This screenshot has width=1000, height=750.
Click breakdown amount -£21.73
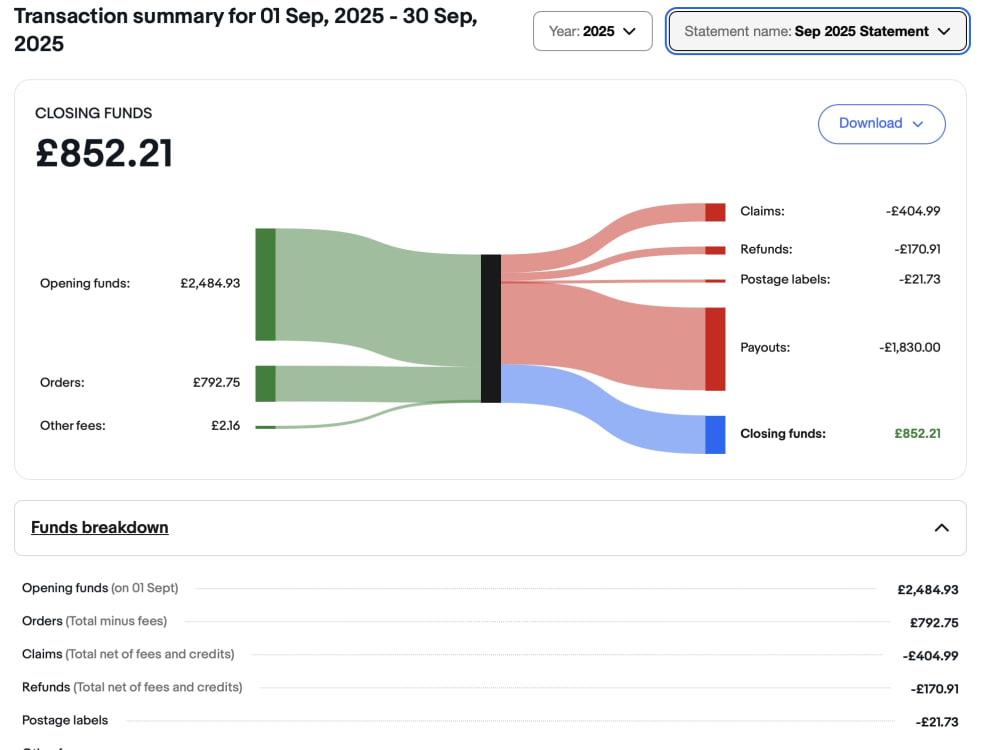[937, 723]
